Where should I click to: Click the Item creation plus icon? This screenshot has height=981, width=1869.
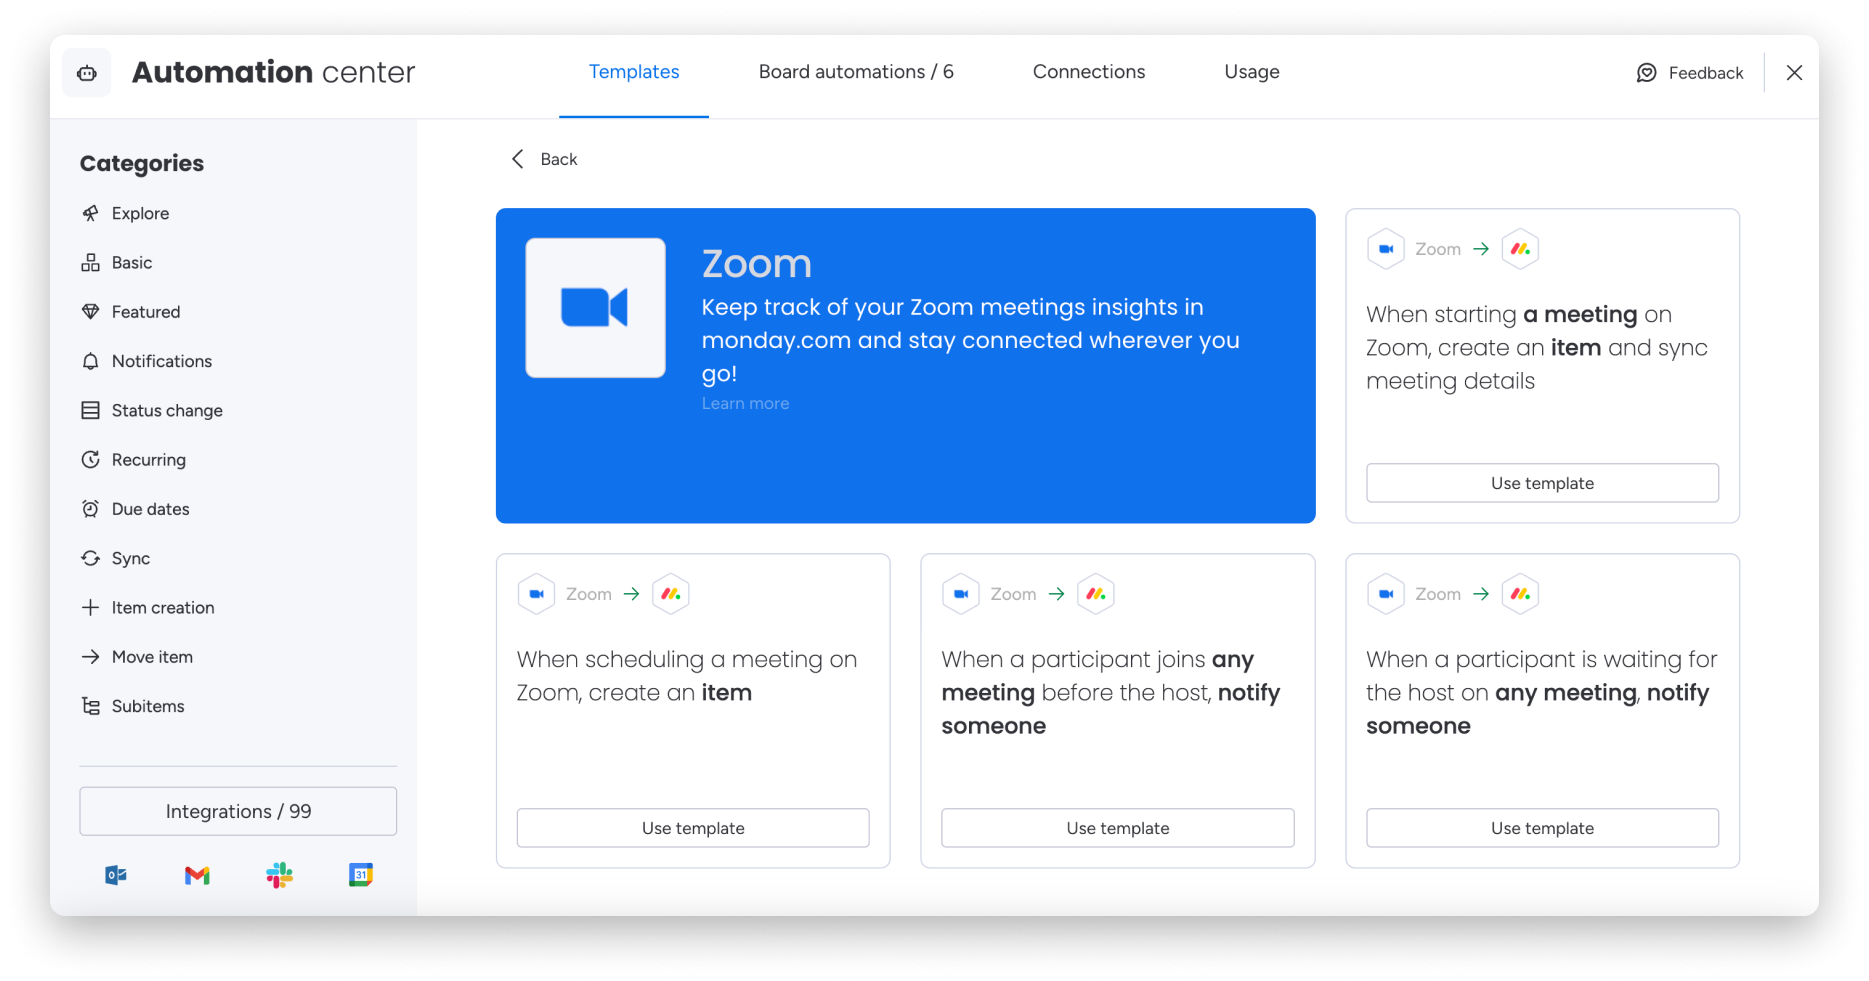[91, 608]
